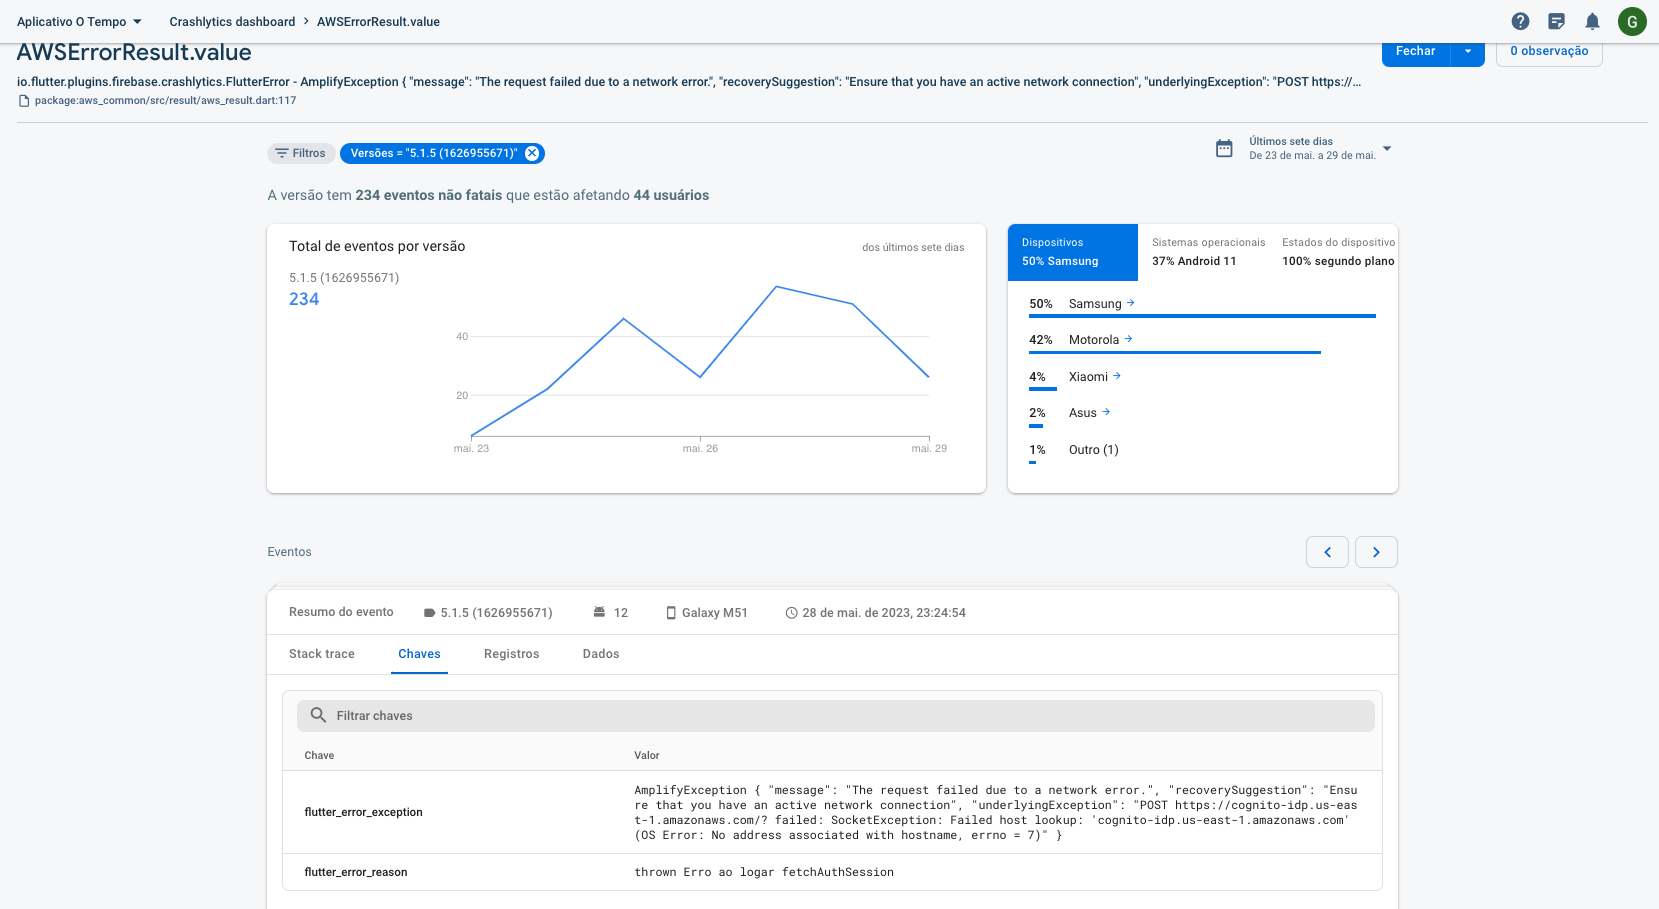
Task: Click the Fechar button
Action: [x=1416, y=51]
